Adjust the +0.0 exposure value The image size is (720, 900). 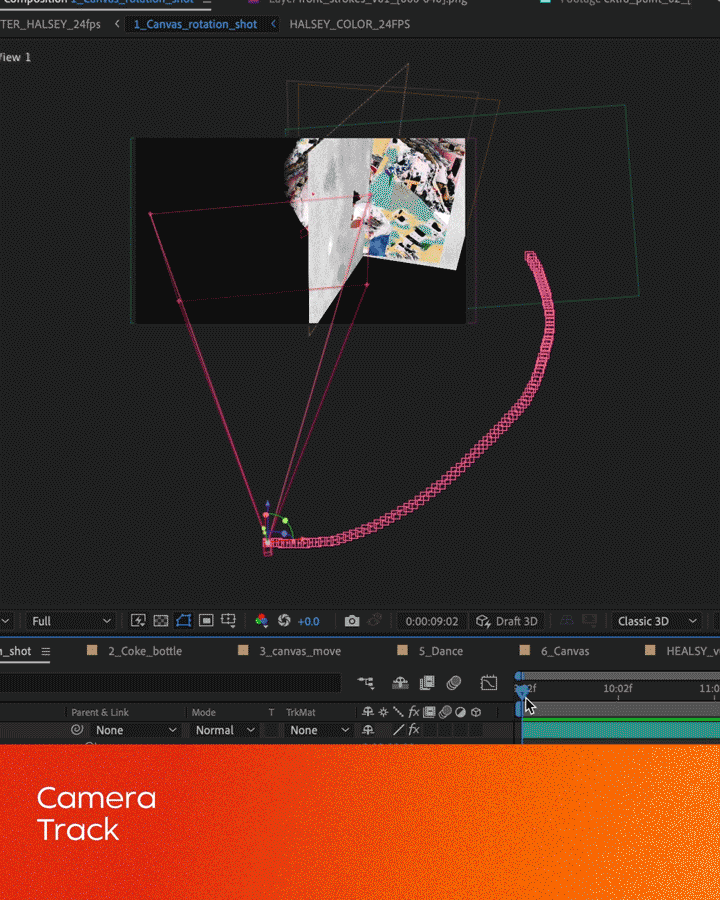point(308,621)
